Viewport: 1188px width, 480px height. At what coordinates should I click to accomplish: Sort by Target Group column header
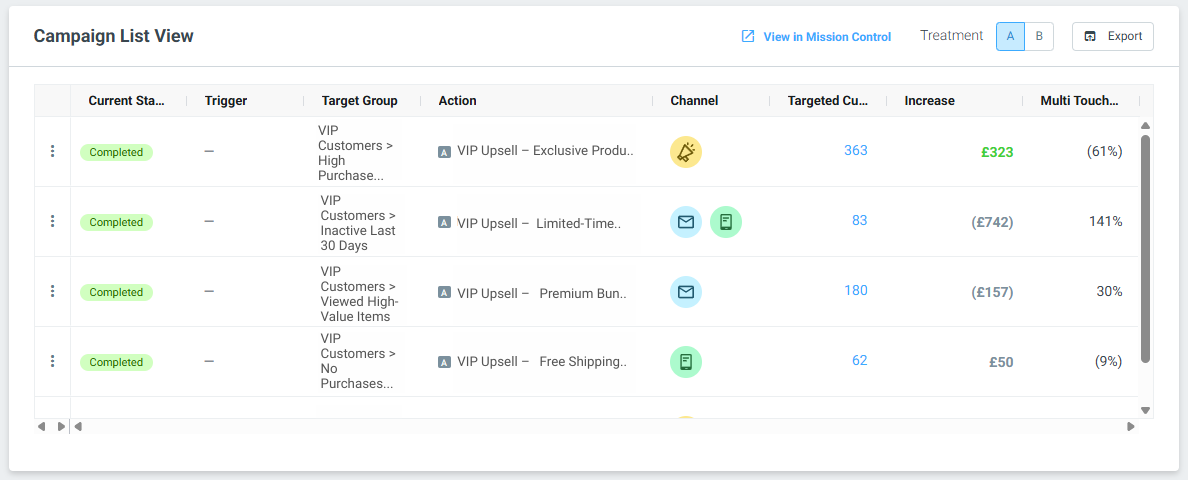pyautogui.click(x=359, y=101)
